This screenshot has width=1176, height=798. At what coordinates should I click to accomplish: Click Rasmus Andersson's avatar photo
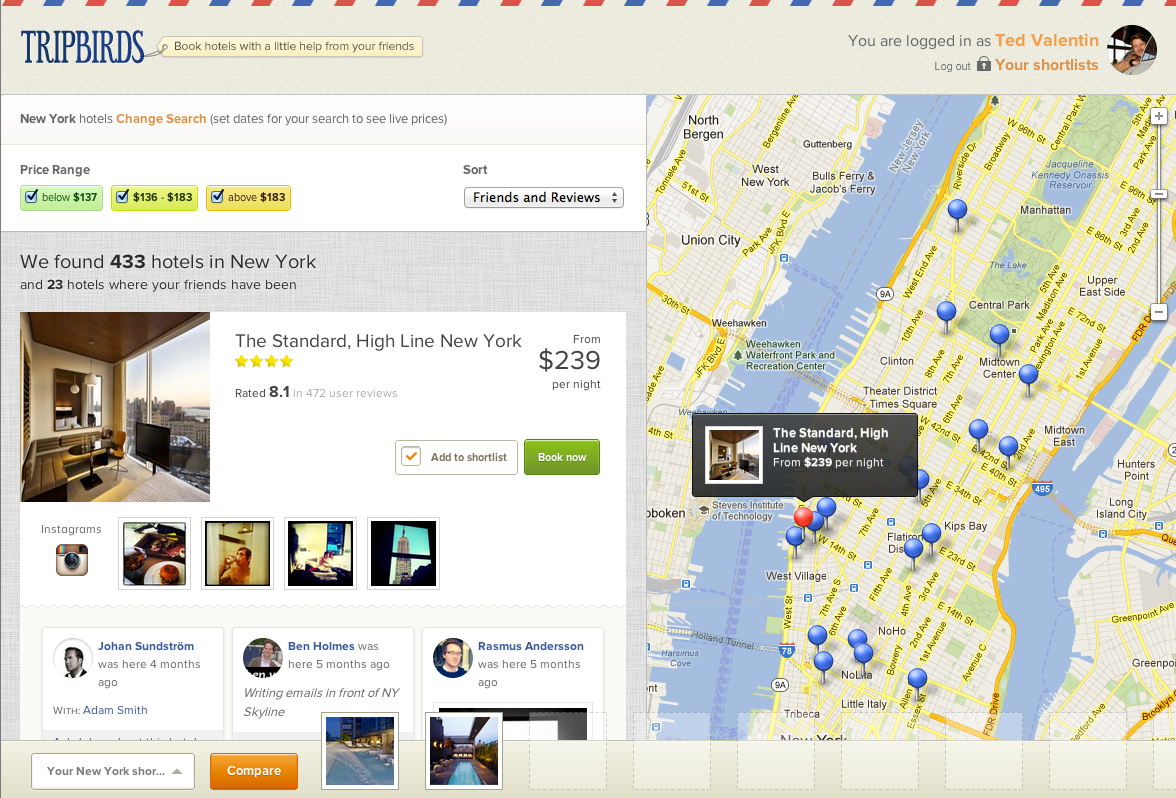pyautogui.click(x=452, y=658)
